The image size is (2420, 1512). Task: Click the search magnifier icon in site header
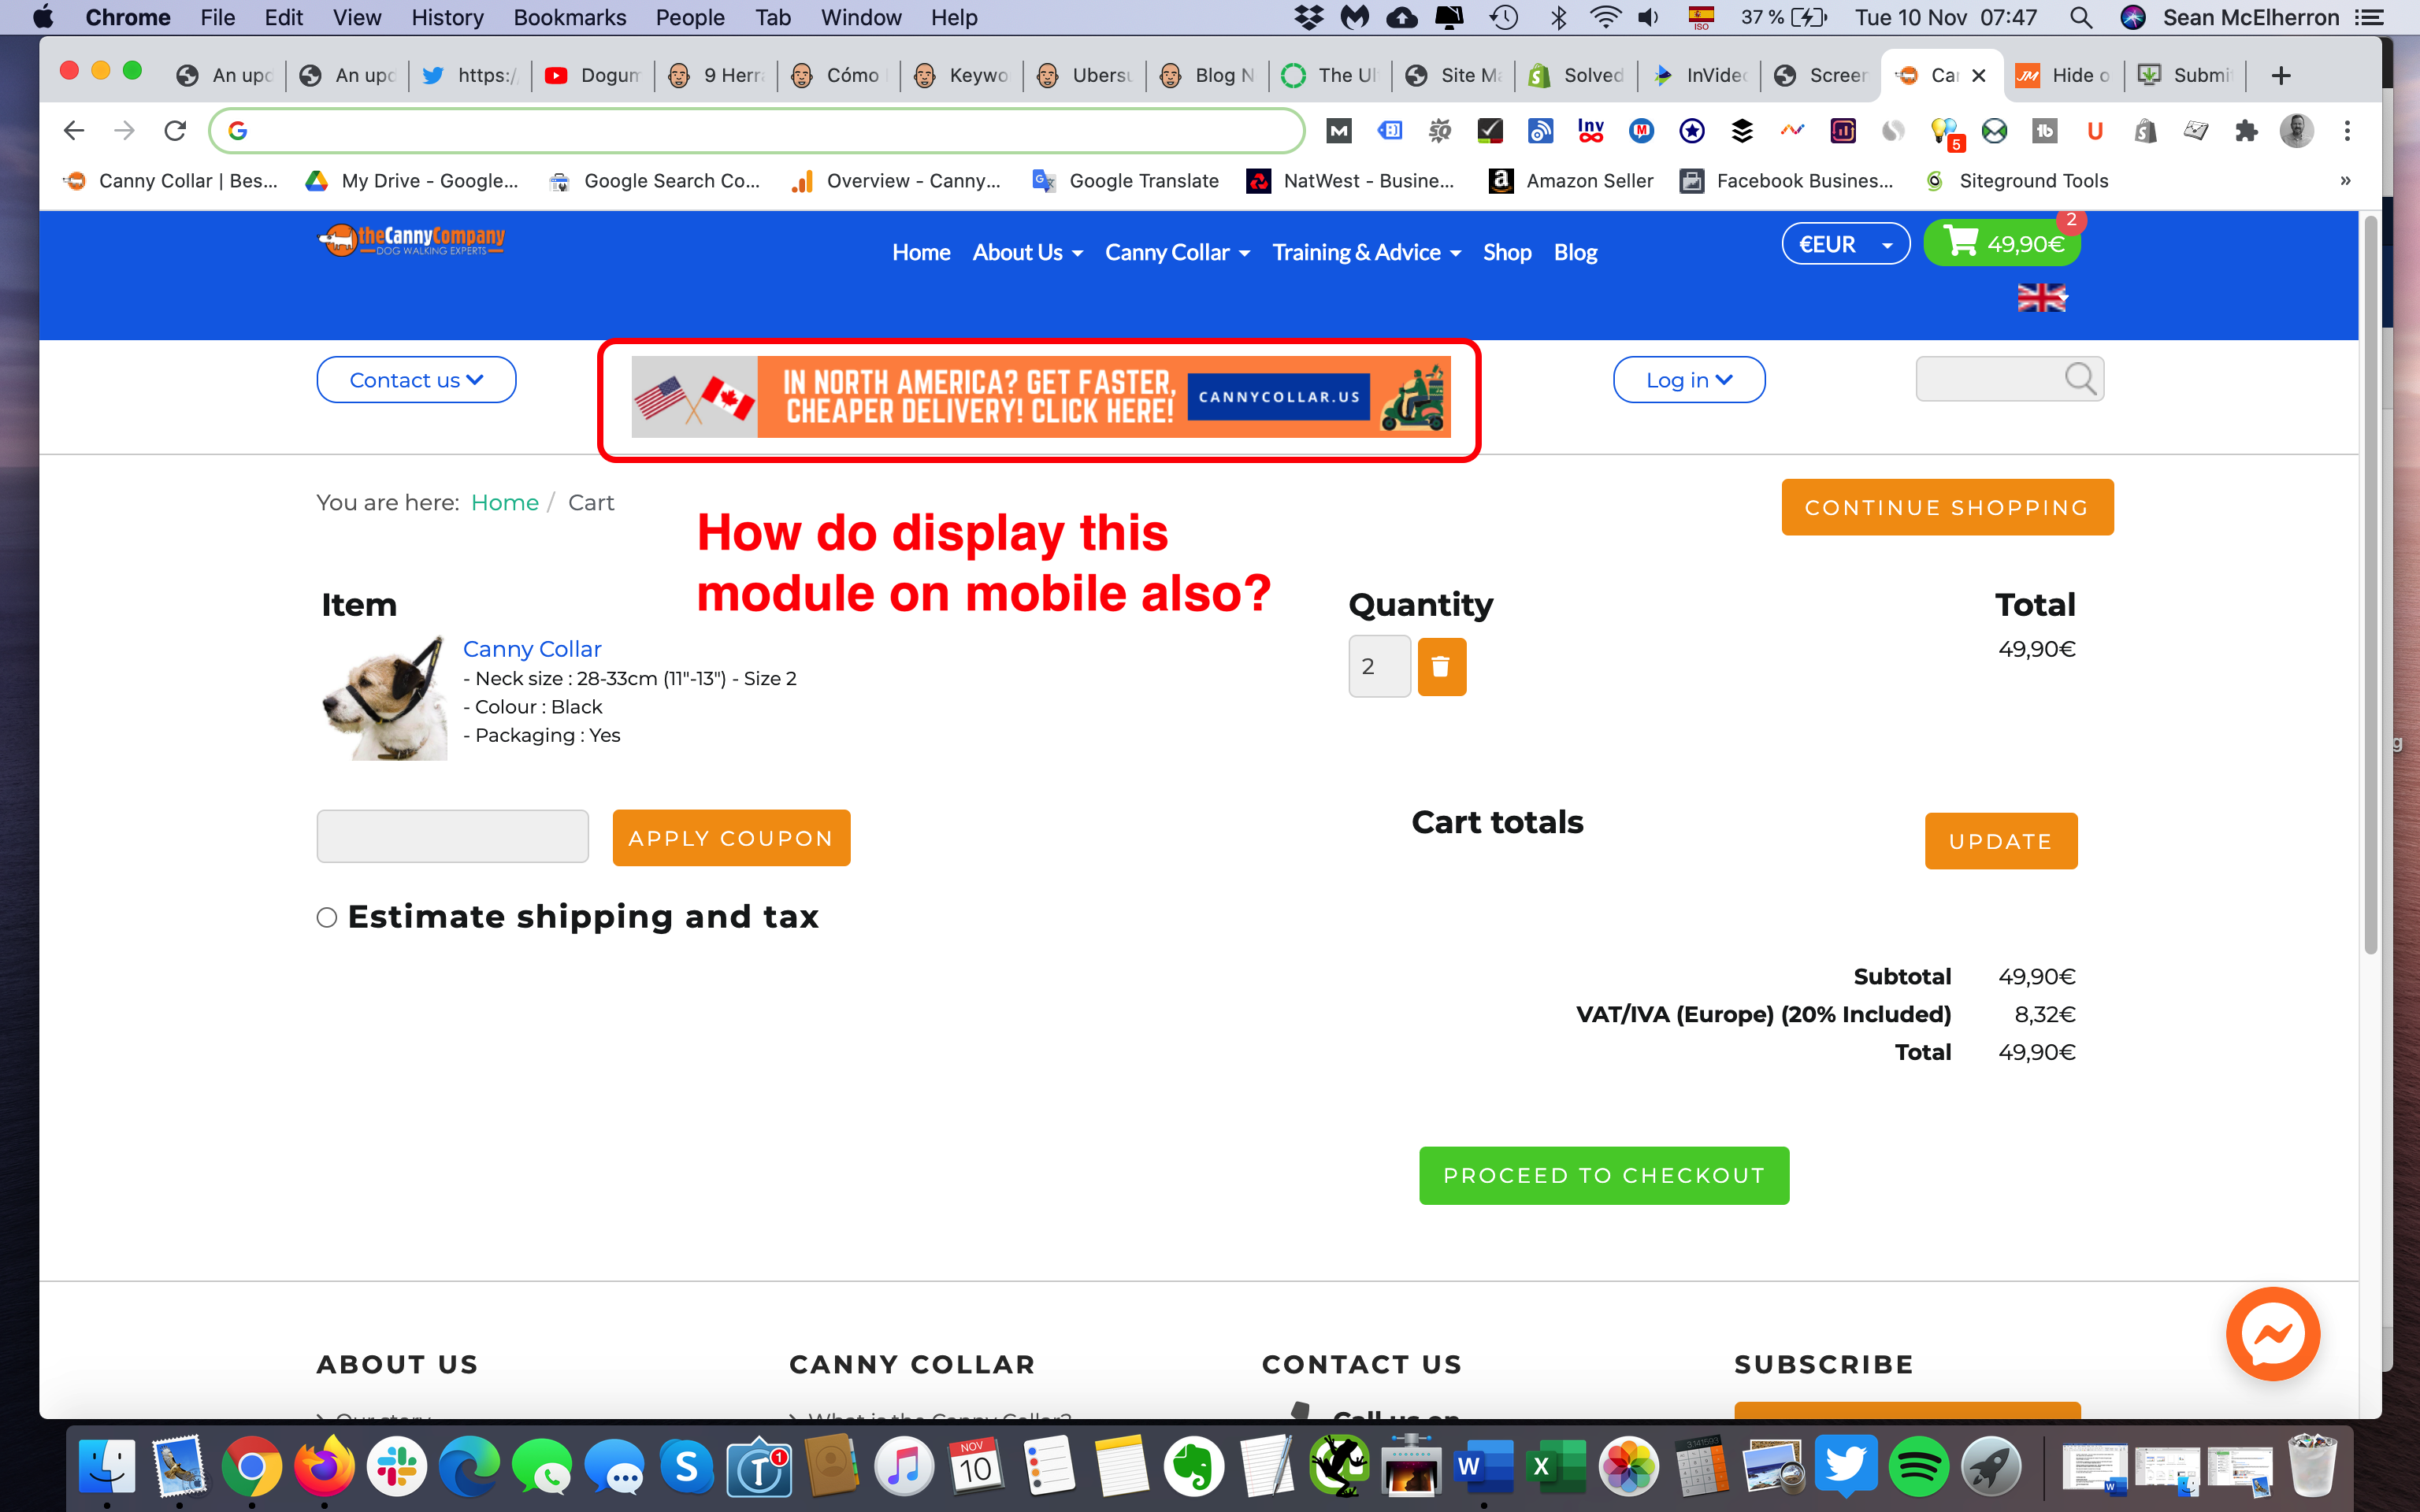click(x=2080, y=379)
